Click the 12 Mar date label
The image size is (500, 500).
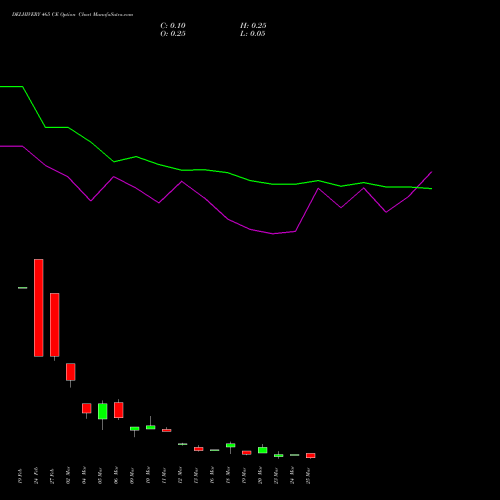click(180, 476)
